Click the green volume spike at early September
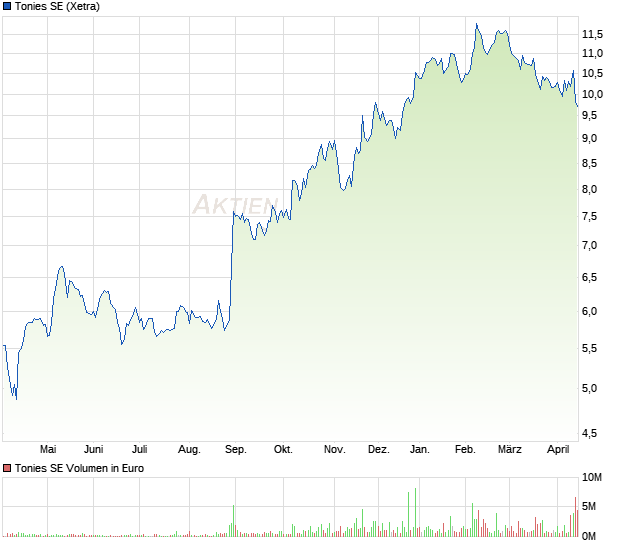The width and height of the screenshot is (620, 546). pos(233,521)
